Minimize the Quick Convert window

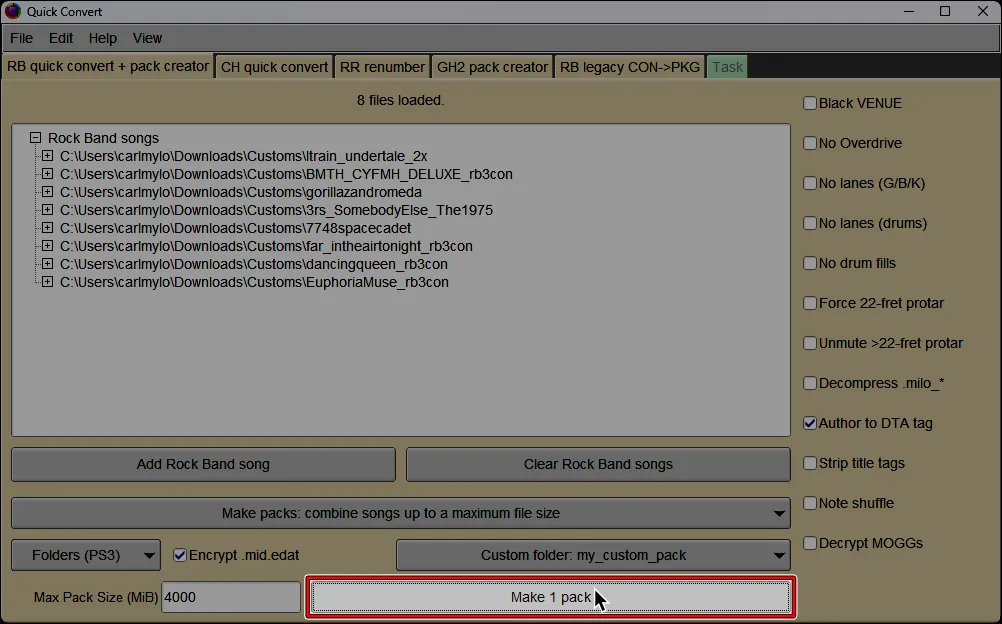pyautogui.click(x=909, y=12)
